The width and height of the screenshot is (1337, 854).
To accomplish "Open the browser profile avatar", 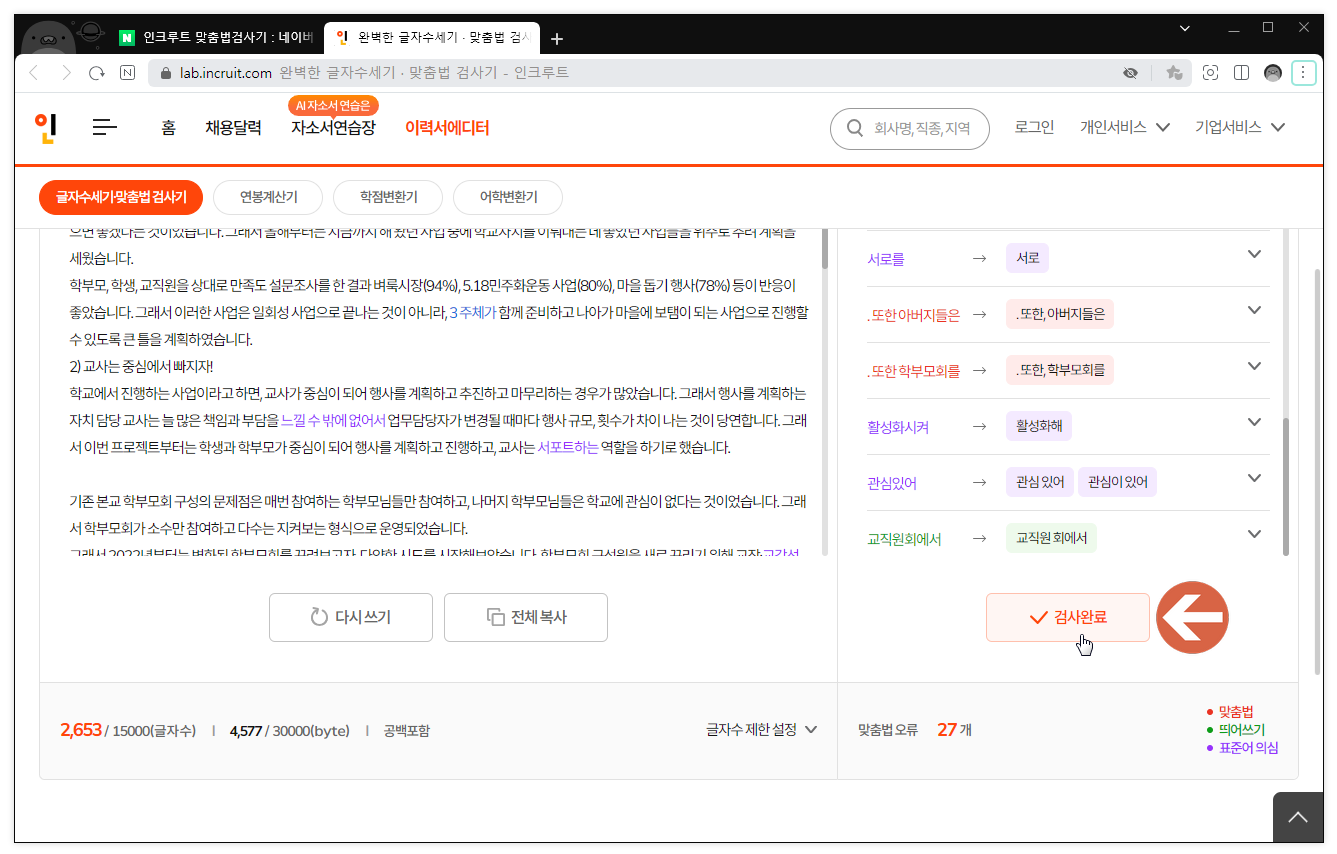I will 1273,73.
